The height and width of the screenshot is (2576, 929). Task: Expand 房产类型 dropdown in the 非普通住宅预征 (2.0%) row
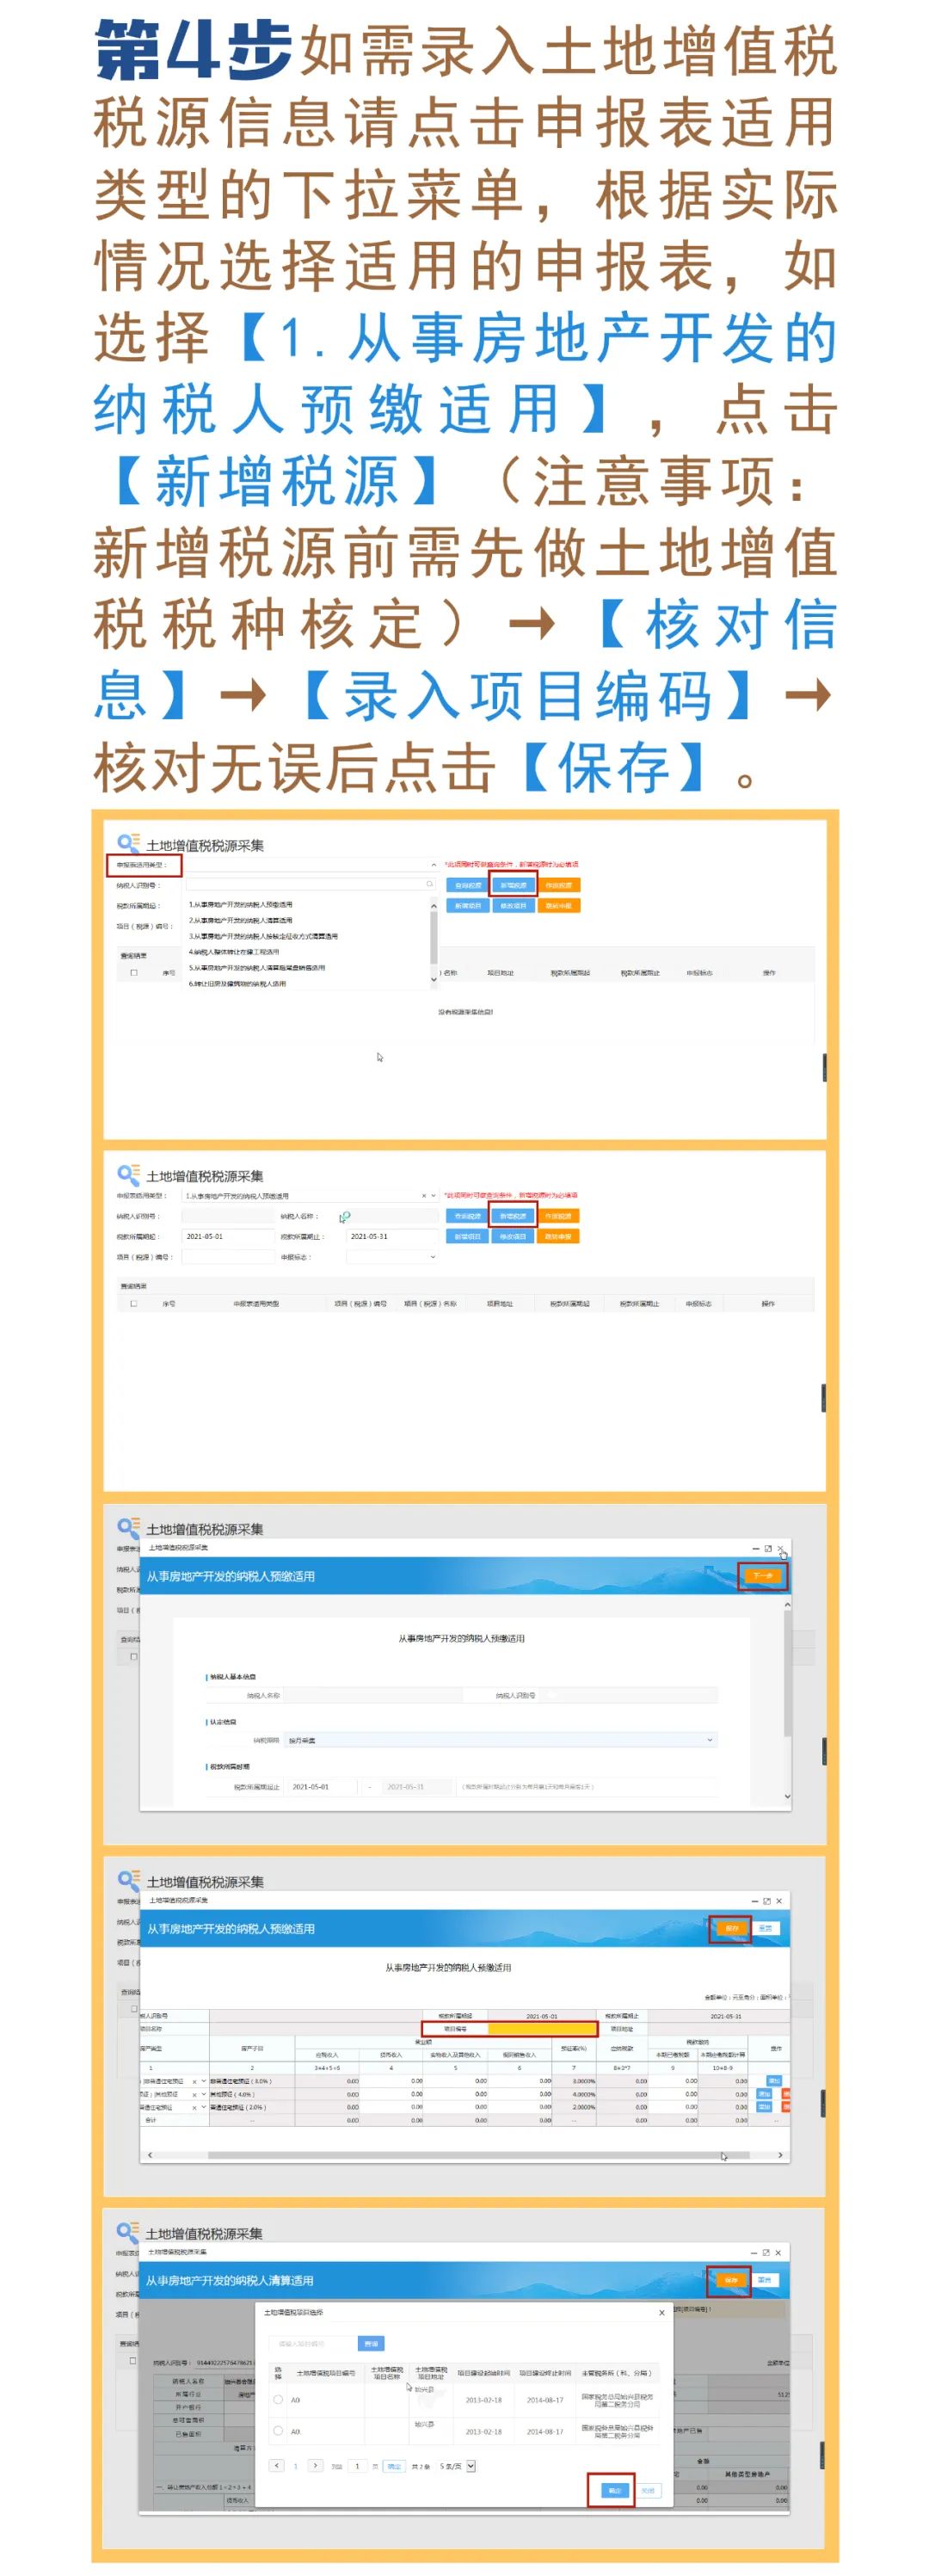[204, 2107]
